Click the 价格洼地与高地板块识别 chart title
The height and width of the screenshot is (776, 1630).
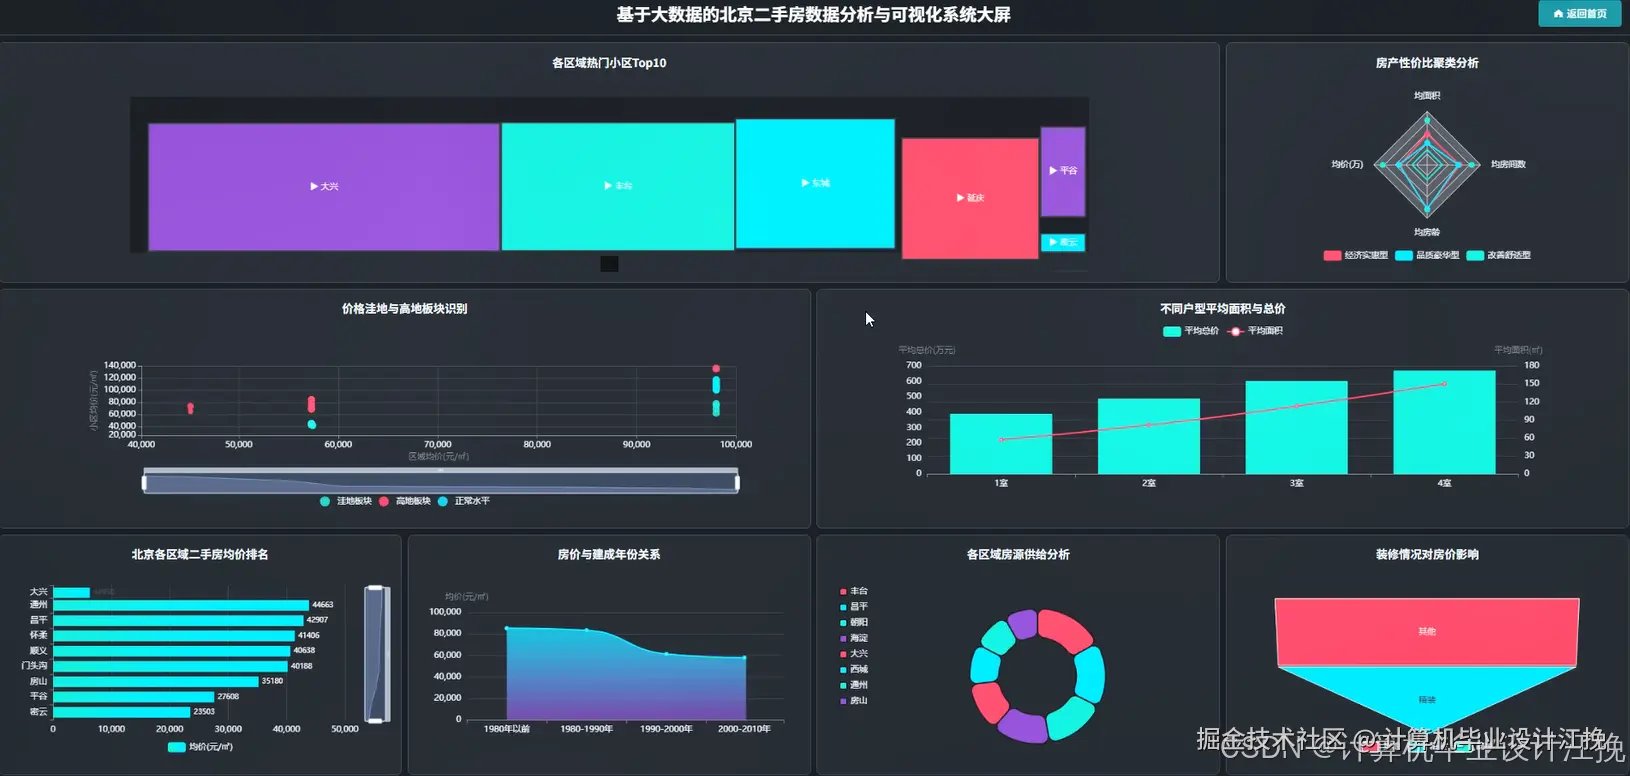coord(405,309)
